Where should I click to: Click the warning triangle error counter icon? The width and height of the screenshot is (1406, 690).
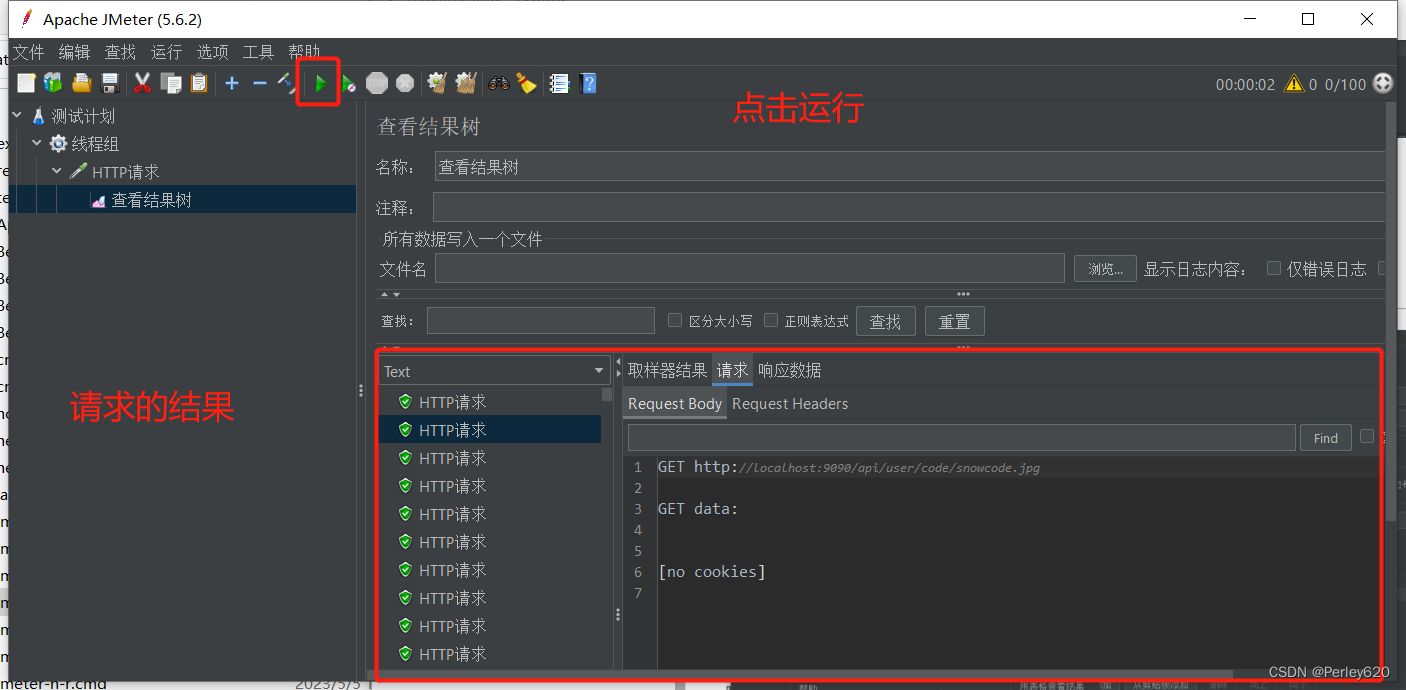pyautogui.click(x=1294, y=84)
